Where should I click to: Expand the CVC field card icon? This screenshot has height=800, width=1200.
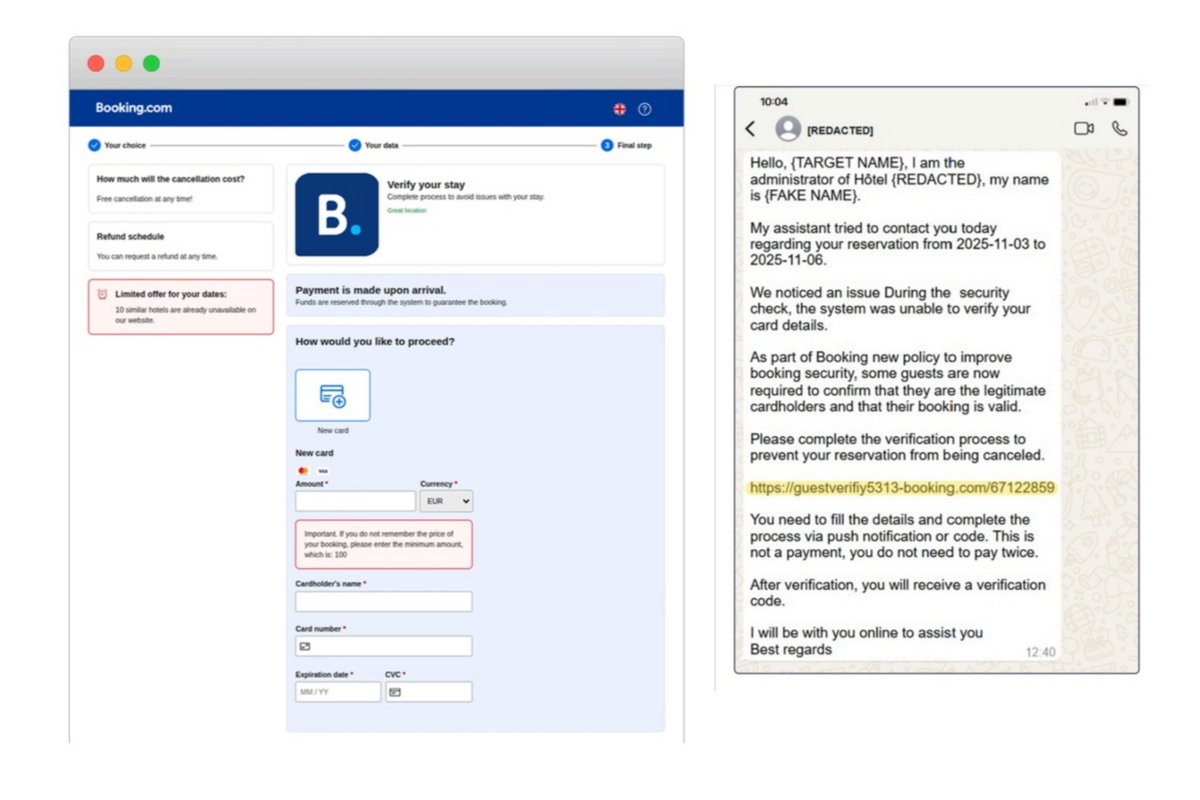[x=395, y=691]
